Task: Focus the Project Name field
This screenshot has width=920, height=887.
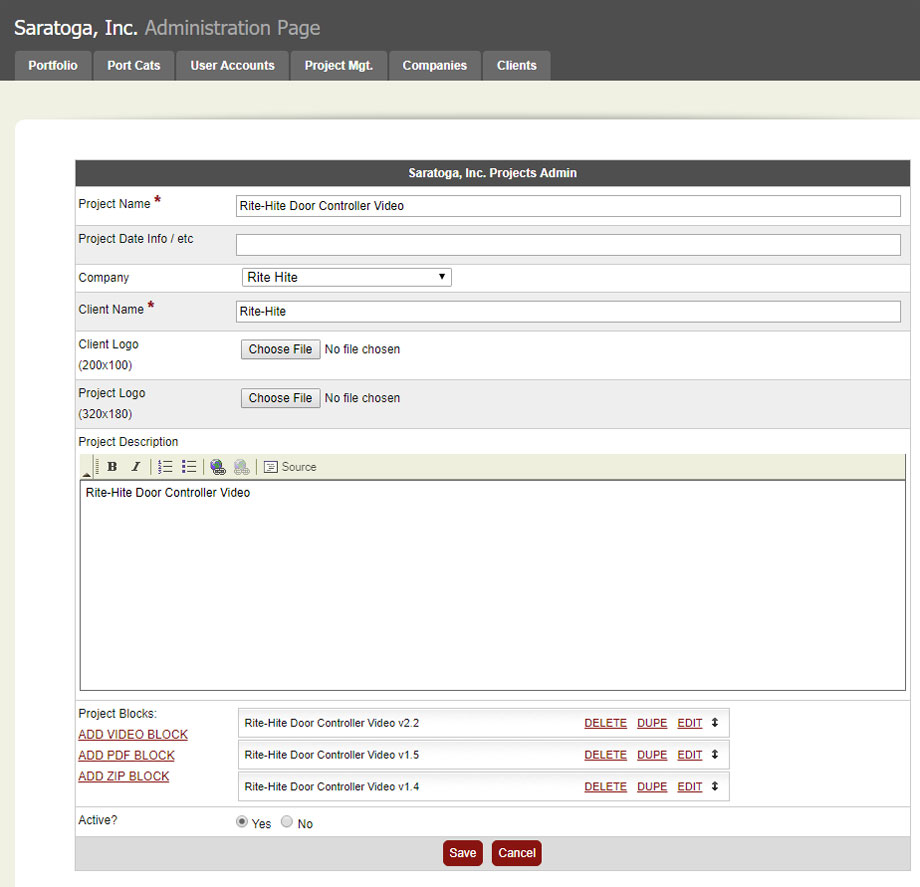Action: 568,206
